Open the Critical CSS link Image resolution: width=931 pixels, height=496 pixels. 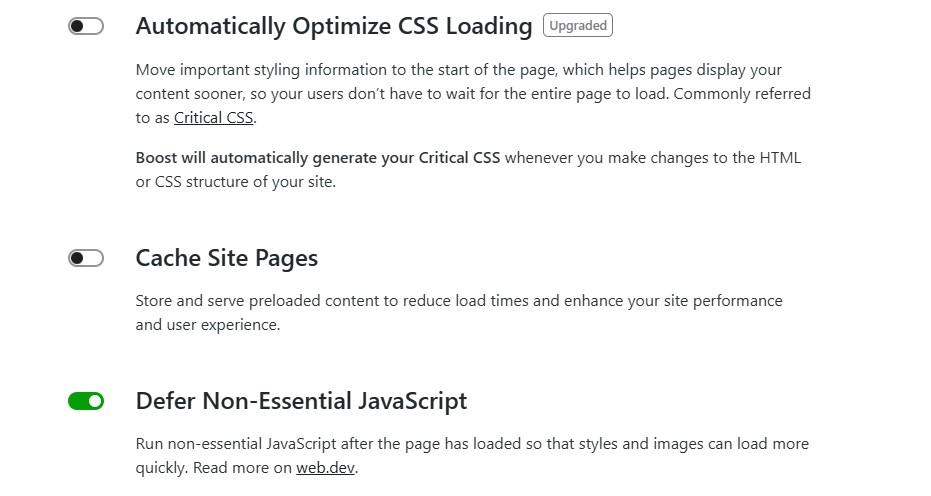tap(214, 118)
